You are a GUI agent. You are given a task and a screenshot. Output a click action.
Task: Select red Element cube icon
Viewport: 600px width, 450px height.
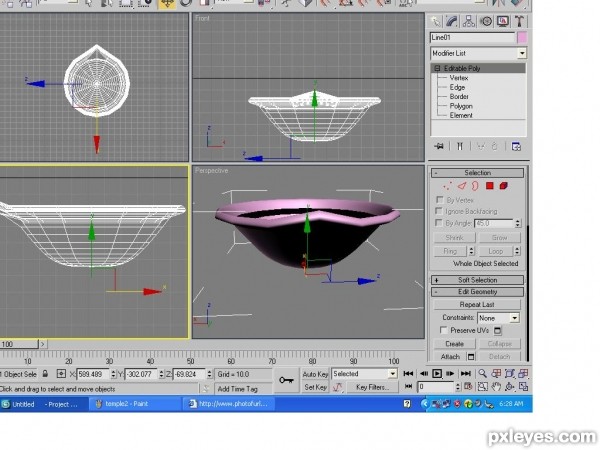(504, 186)
